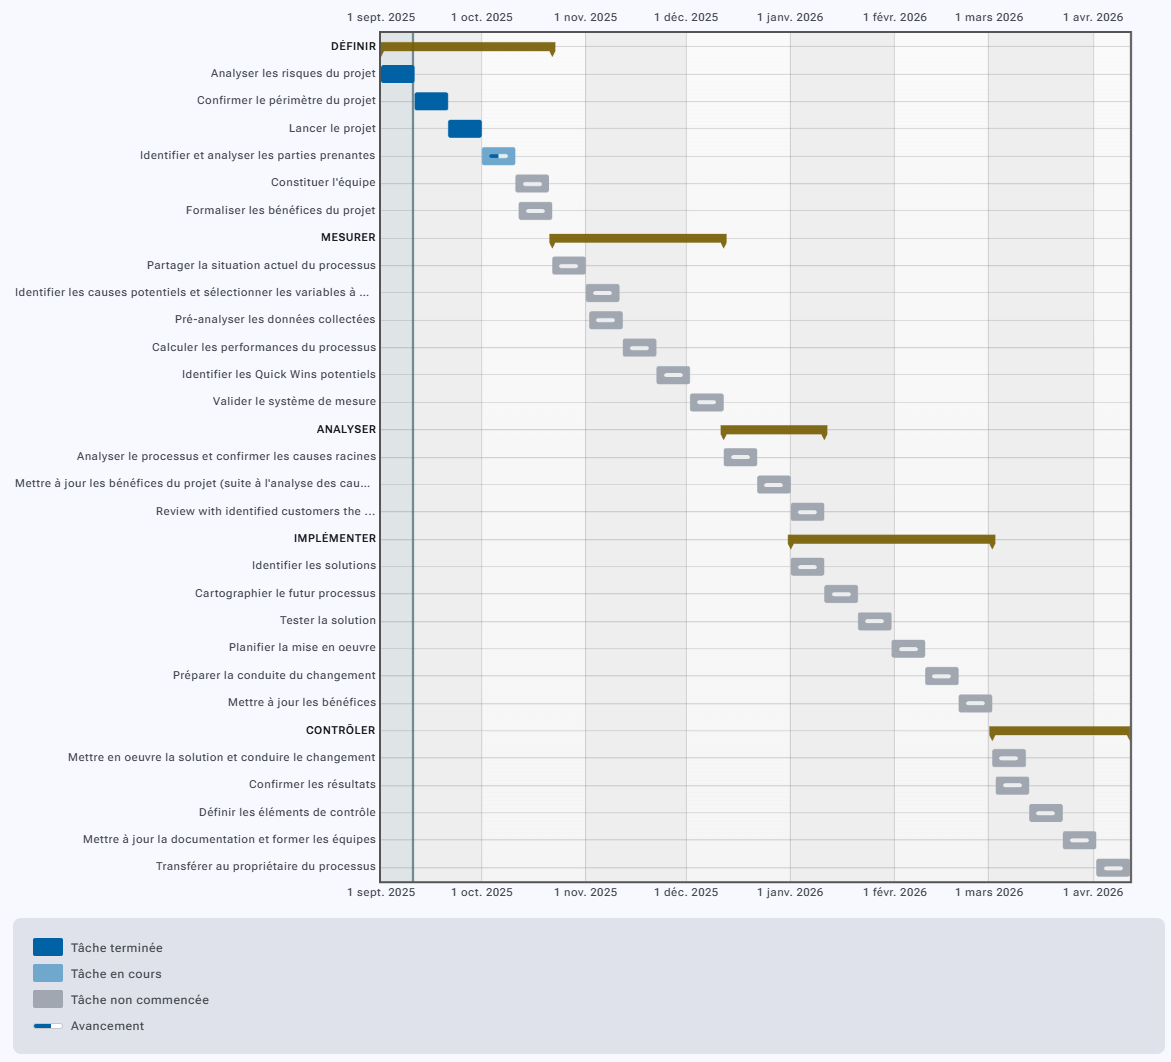Click the "Tâche en cours" legend swatch
The width and height of the screenshot is (1171, 1062).
coord(48,973)
